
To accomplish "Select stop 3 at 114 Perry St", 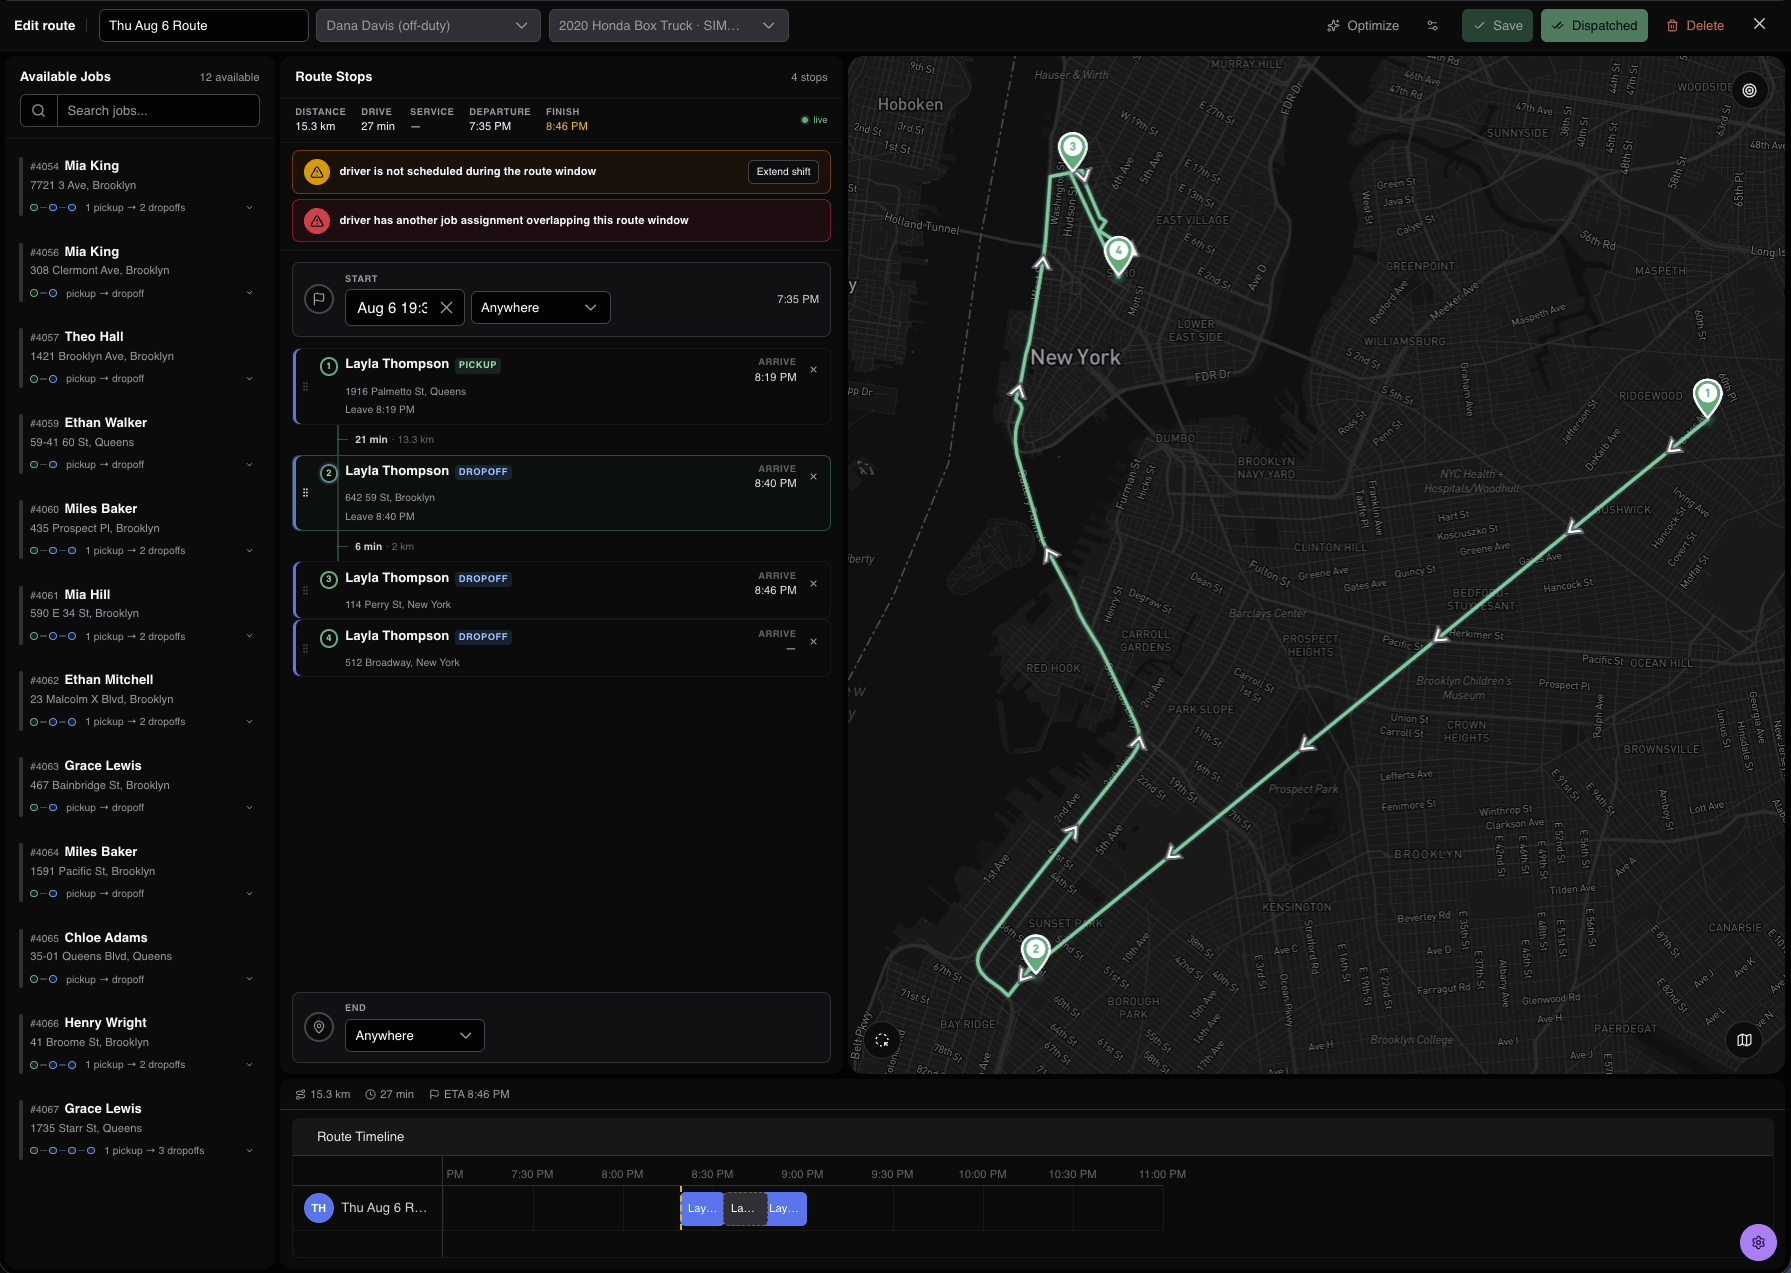I will (x=561, y=590).
